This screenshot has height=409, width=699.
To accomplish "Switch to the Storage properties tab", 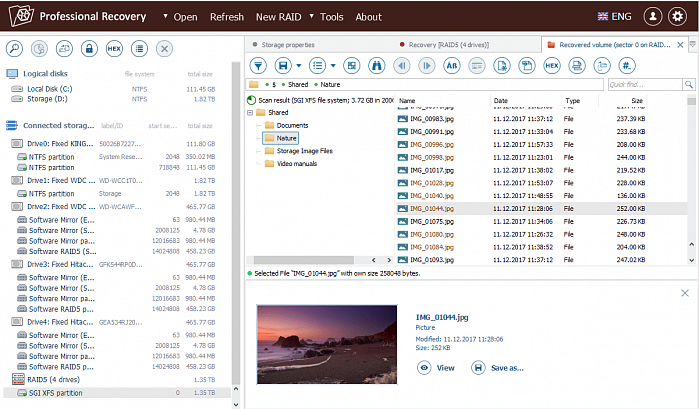I will pos(288,45).
